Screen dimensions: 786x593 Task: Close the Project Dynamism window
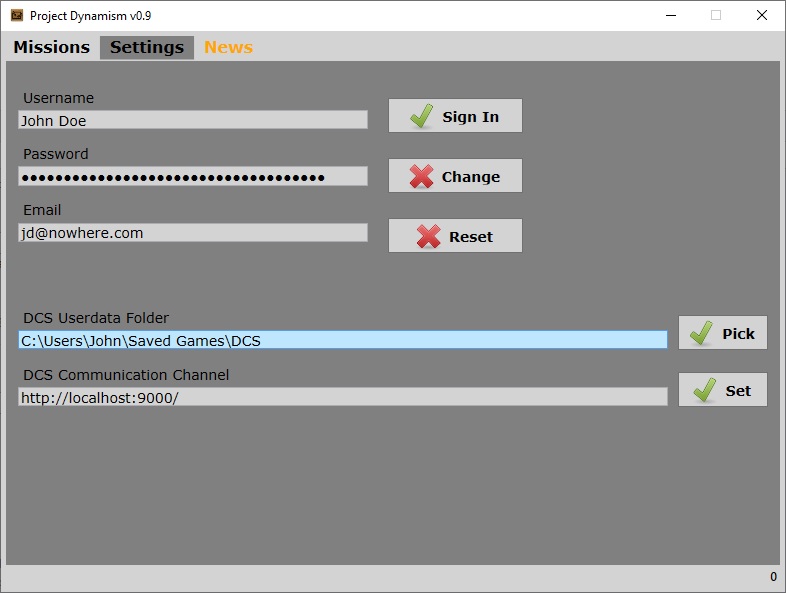click(762, 15)
